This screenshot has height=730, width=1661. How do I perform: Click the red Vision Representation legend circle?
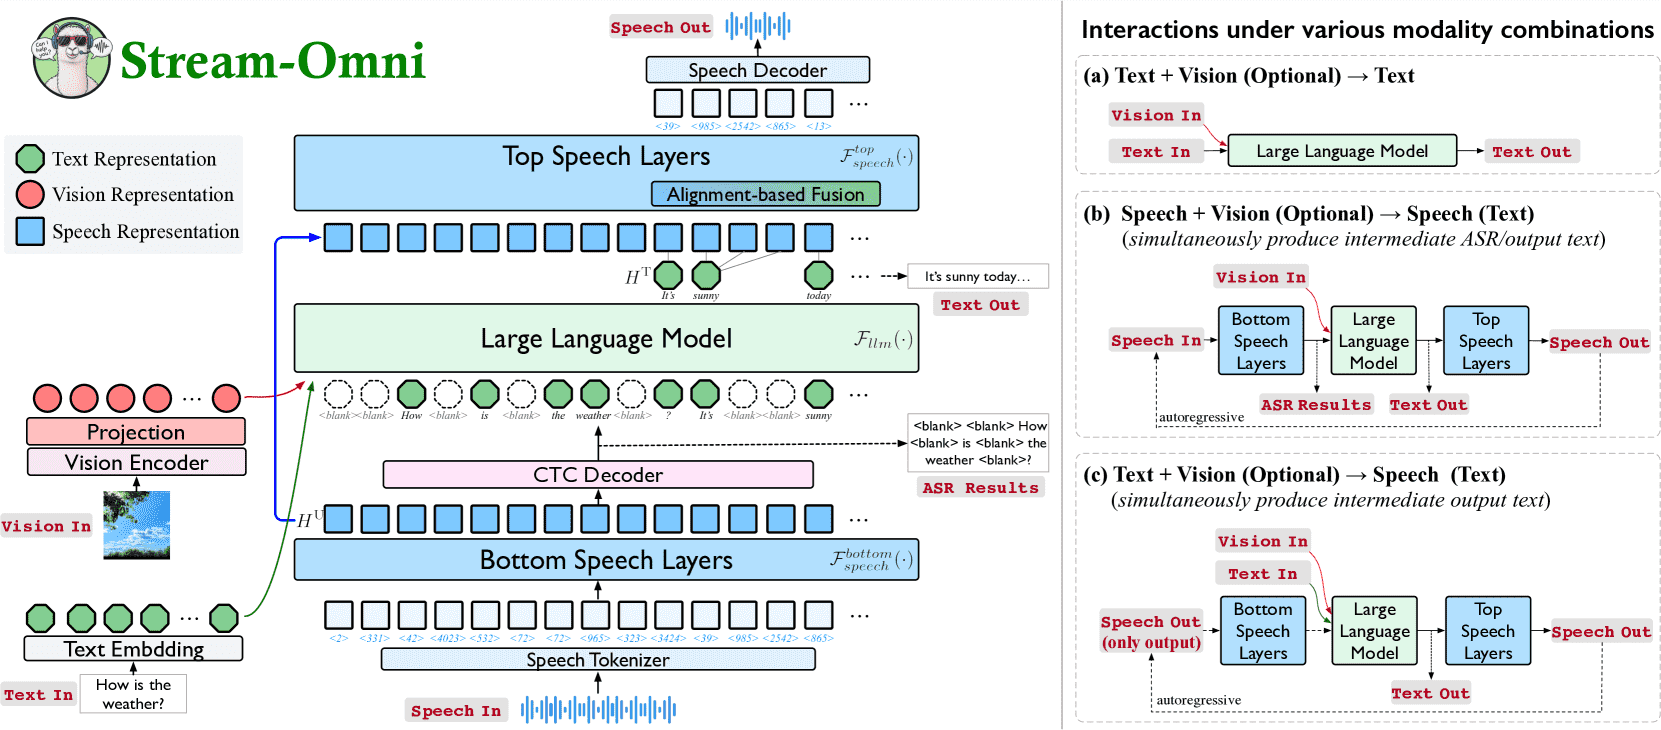pyautogui.click(x=30, y=194)
